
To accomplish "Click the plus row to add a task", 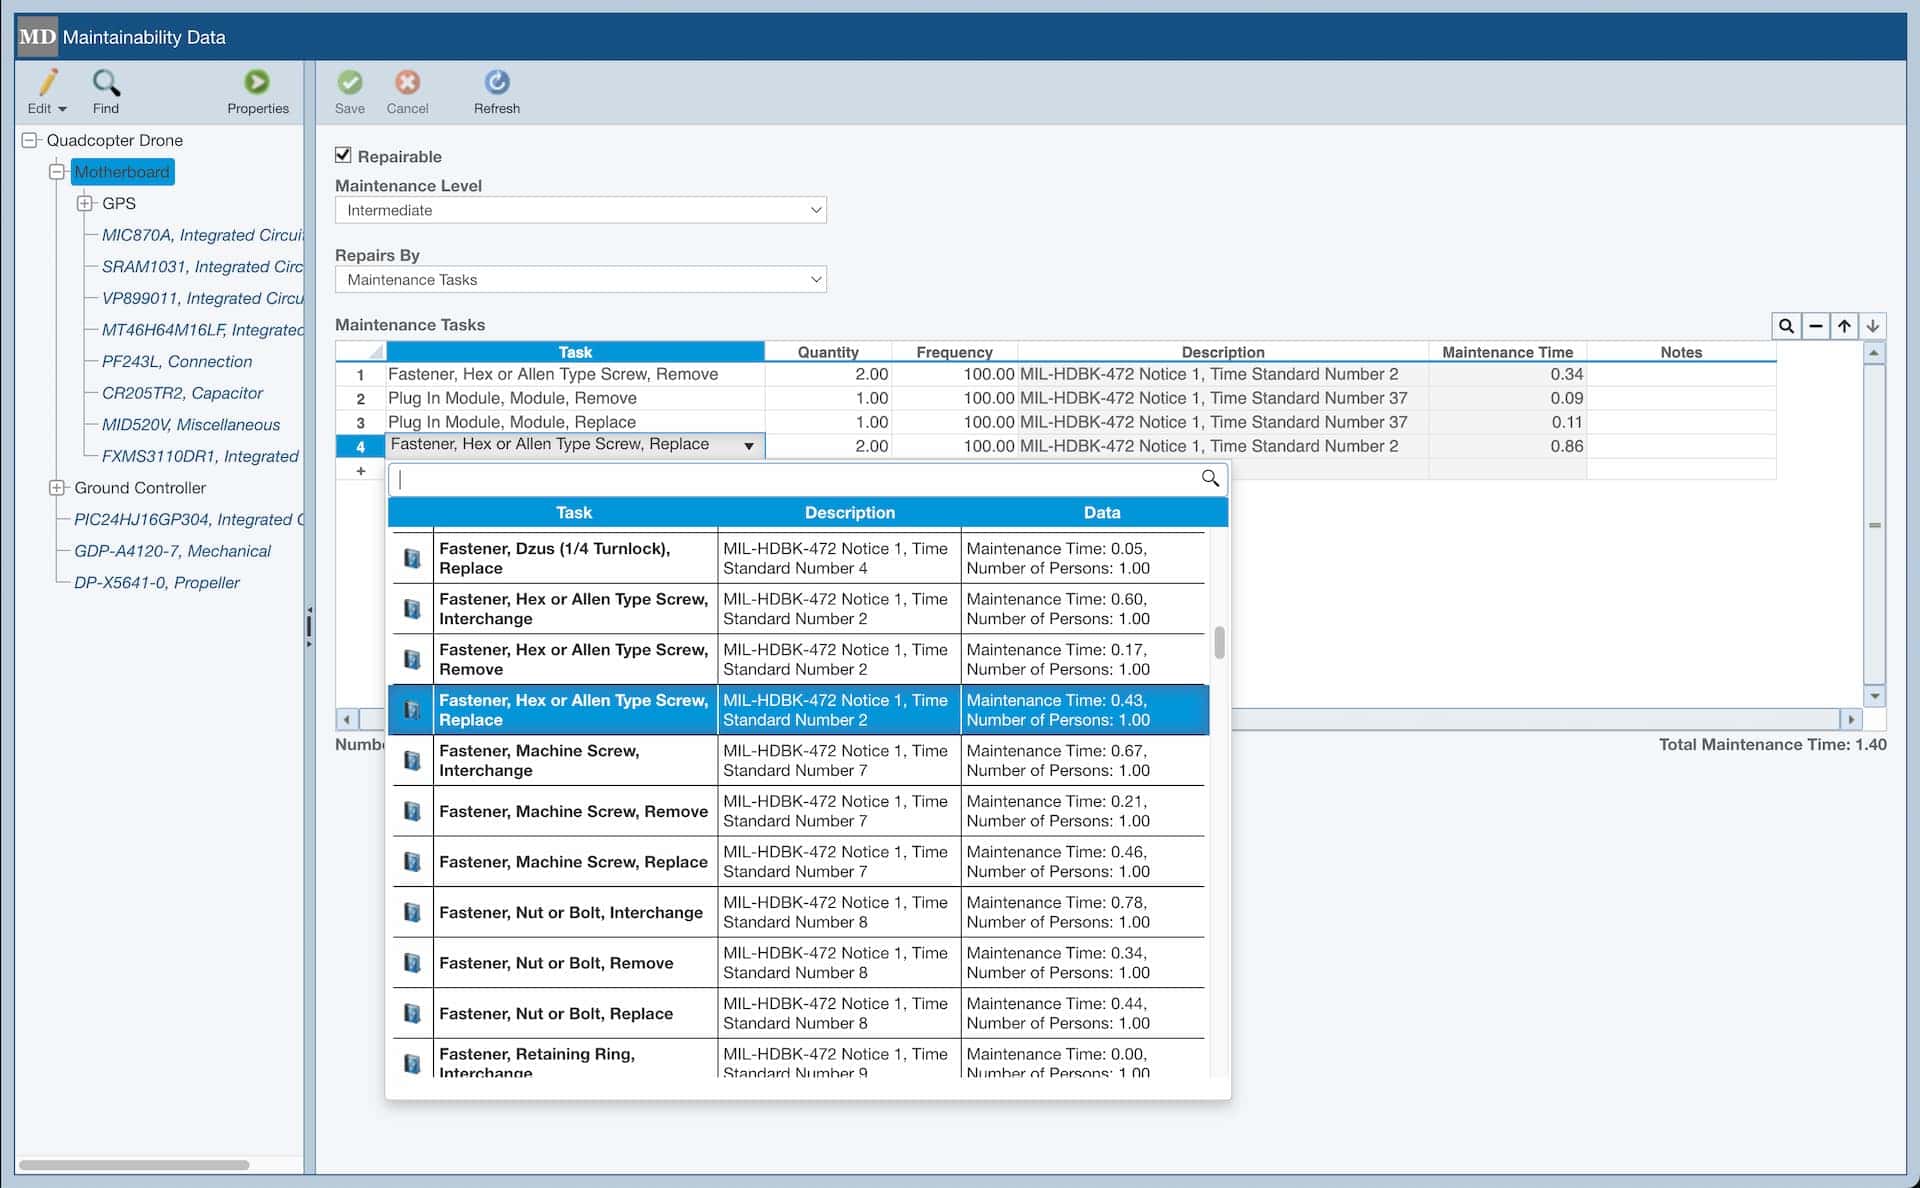I will (360, 470).
